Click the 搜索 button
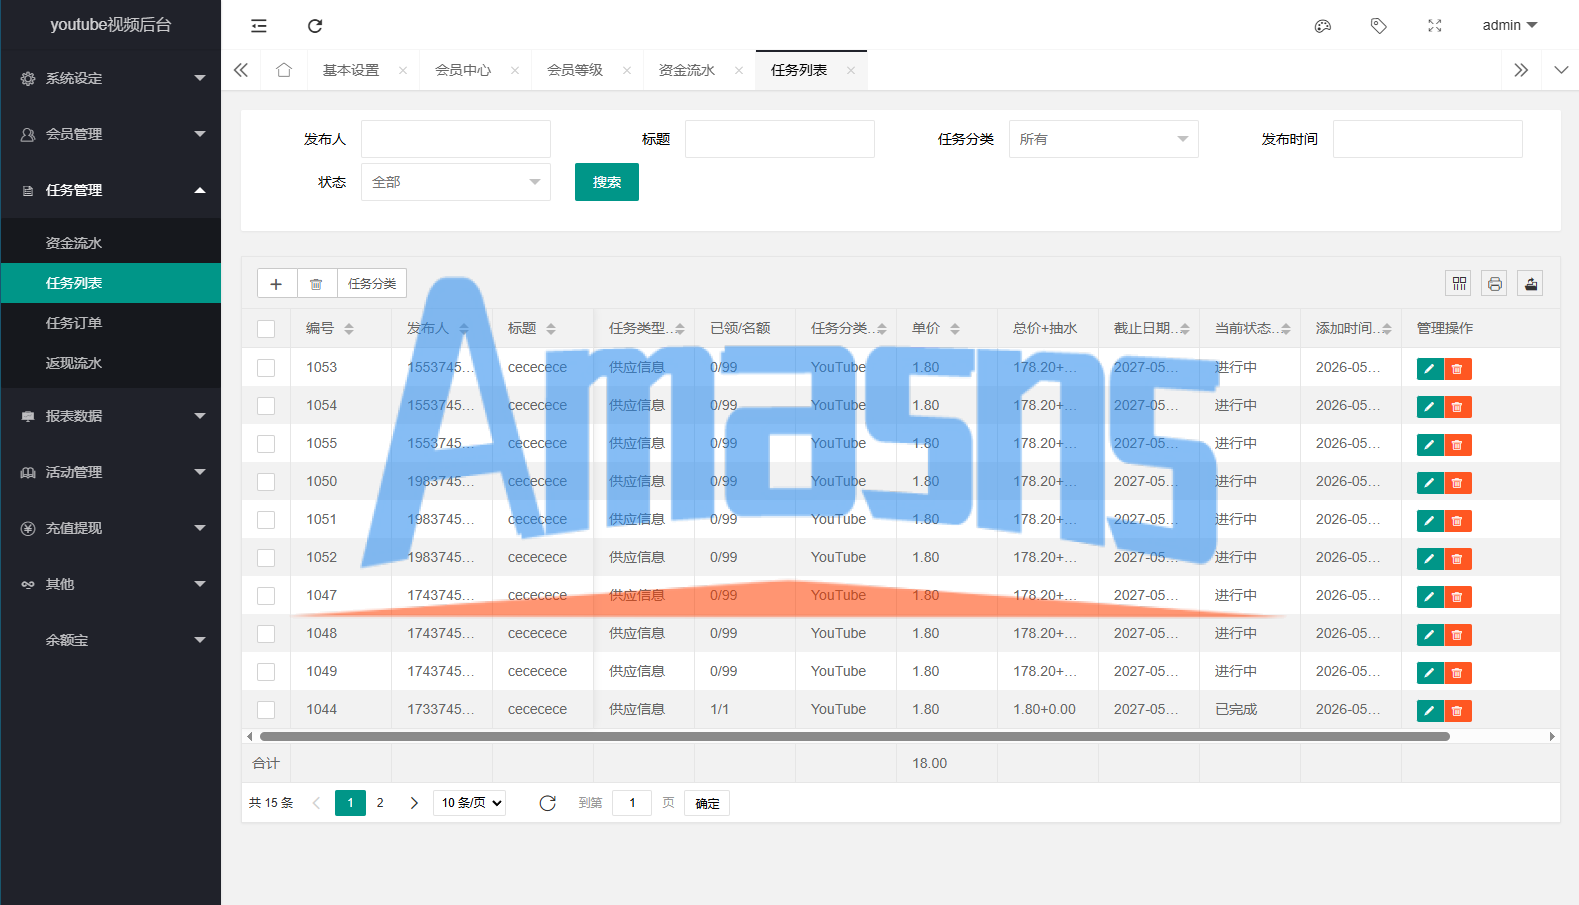This screenshot has height=905, width=1579. (607, 182)
